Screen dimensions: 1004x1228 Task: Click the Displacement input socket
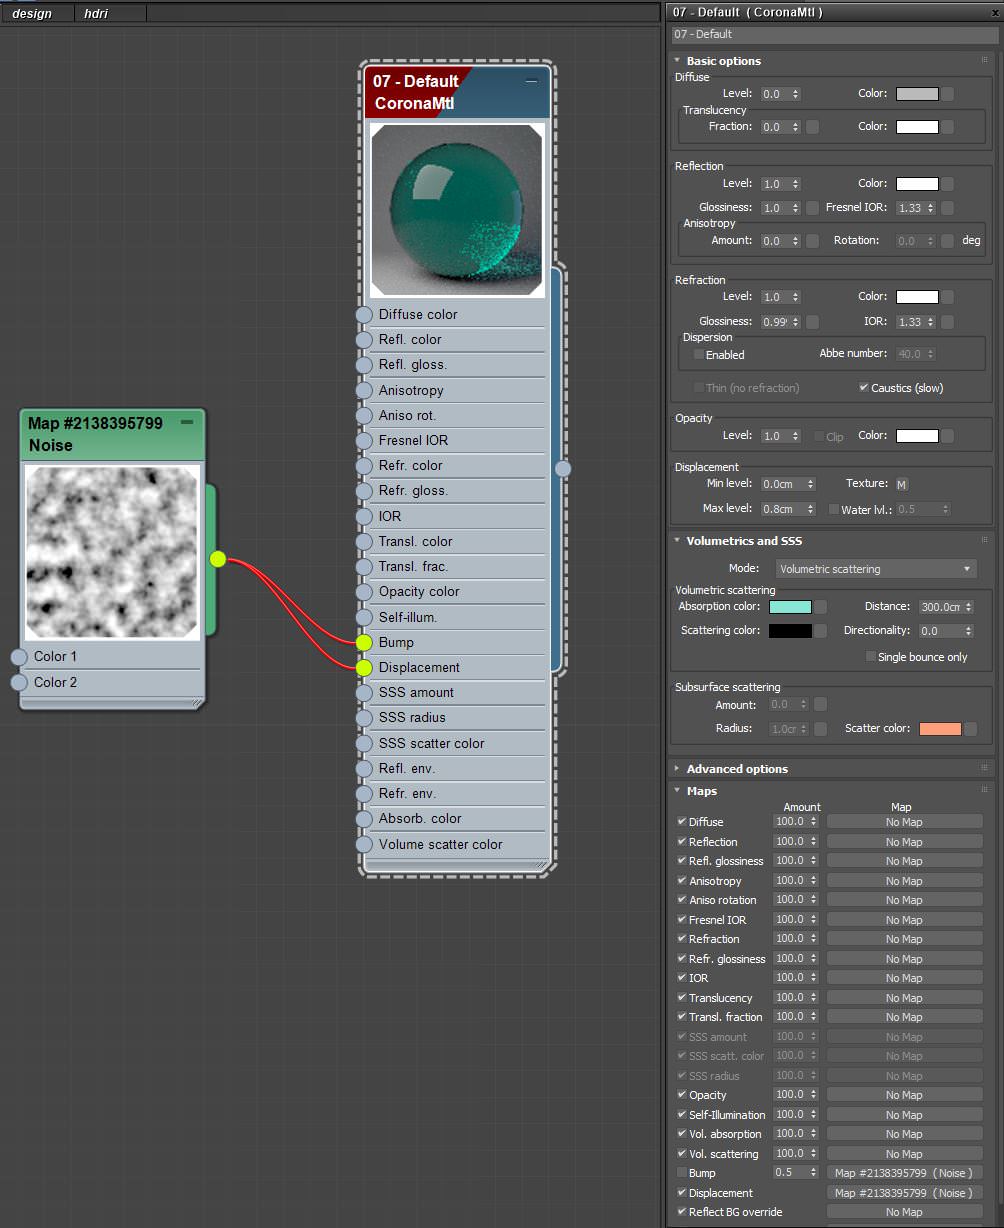(x=364, y=667)
